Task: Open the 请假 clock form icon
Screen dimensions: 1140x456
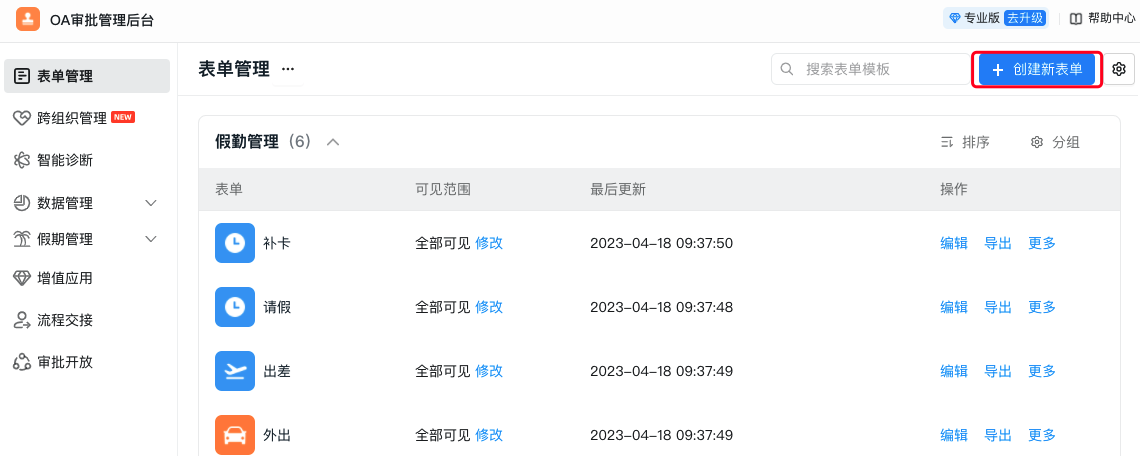Action: [x=235, y=307]
